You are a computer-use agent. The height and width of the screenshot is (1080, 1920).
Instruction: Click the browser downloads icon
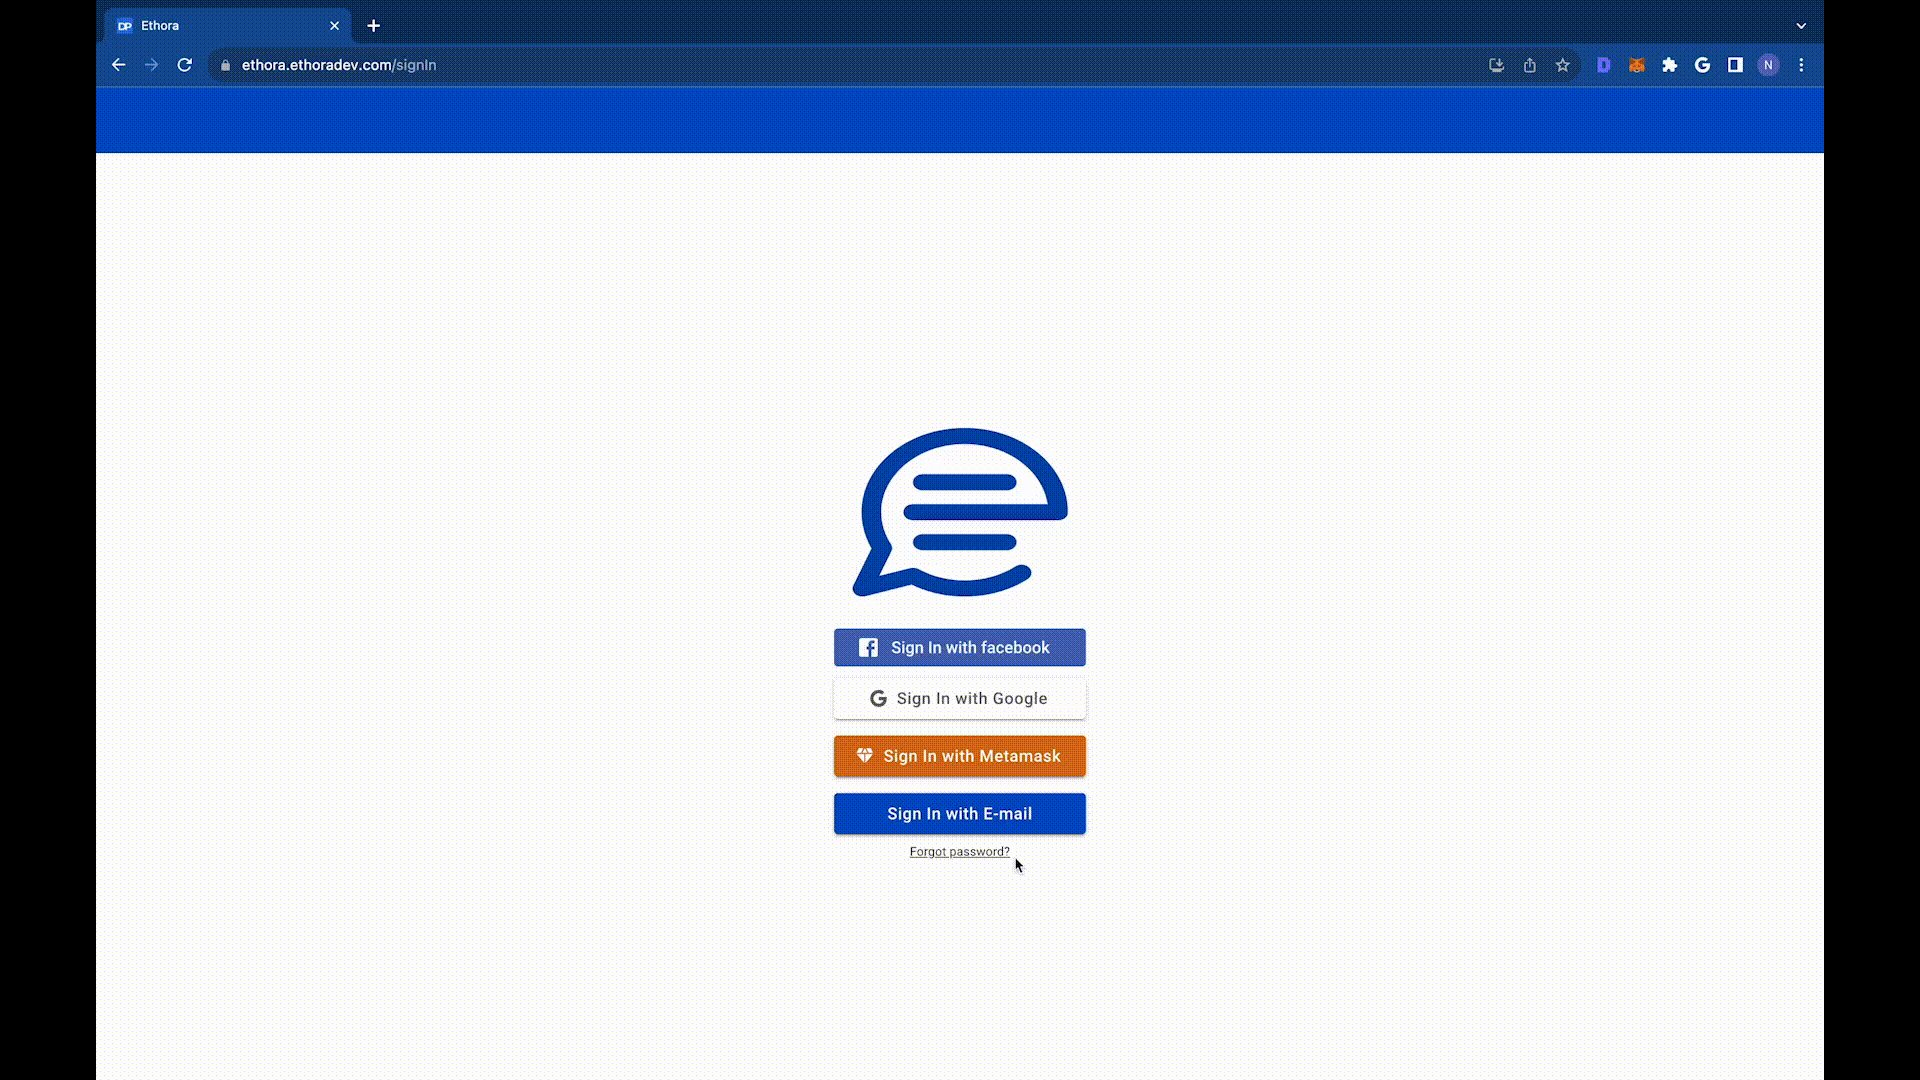point(1497,65)
